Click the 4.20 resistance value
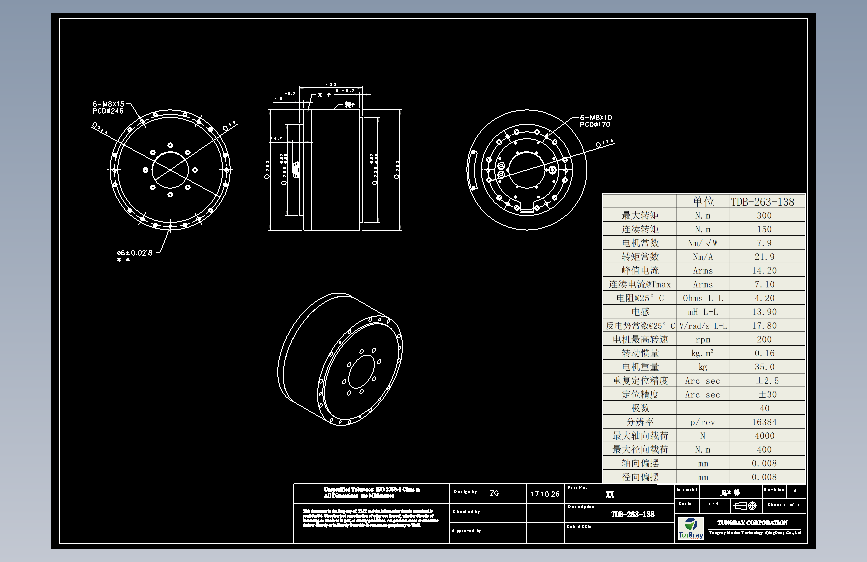 [x=764, y=298]
